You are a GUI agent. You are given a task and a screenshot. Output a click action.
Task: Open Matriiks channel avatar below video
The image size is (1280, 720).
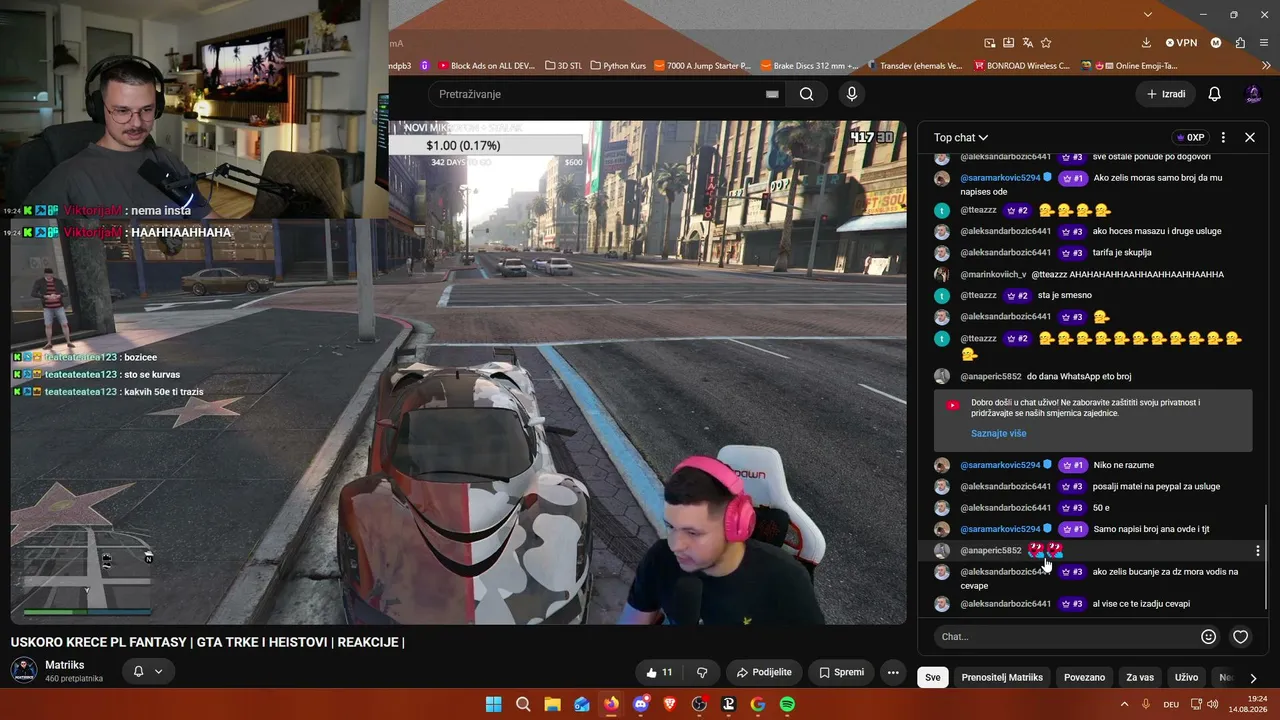[24, 671]
